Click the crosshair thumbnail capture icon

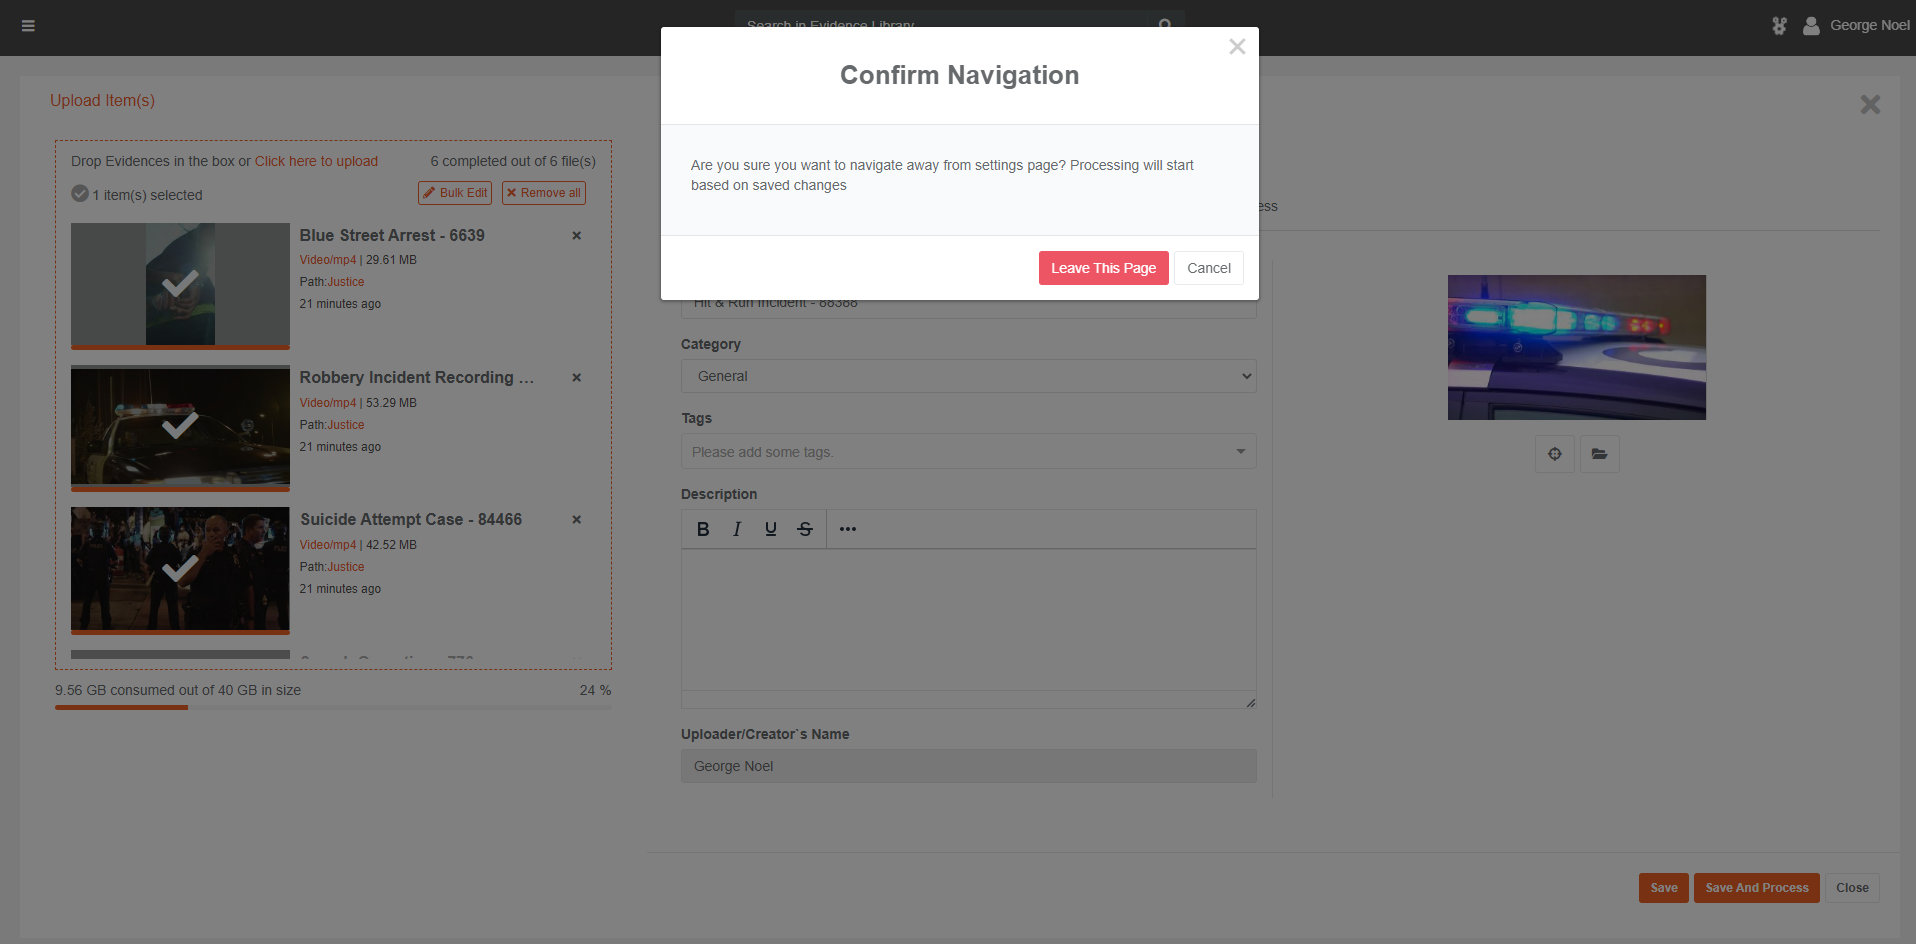point(1554,454)
